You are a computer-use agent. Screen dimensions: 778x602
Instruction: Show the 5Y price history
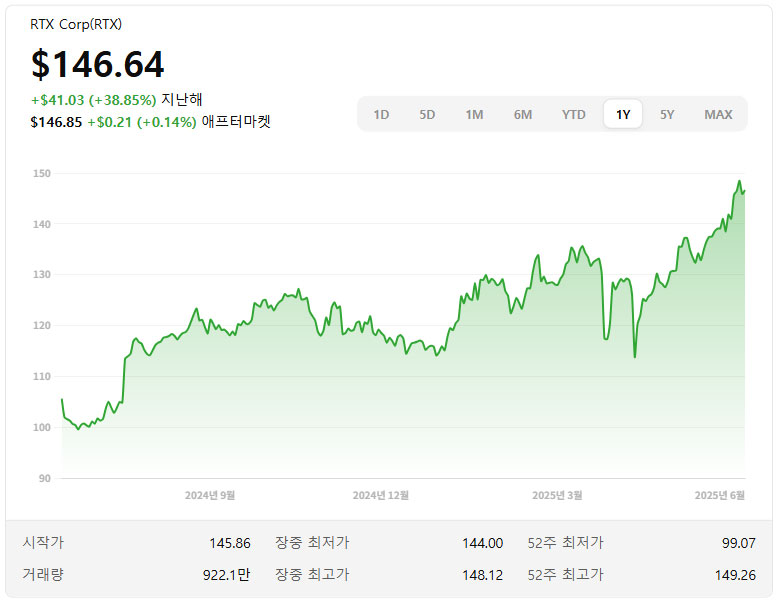(667, 115)
